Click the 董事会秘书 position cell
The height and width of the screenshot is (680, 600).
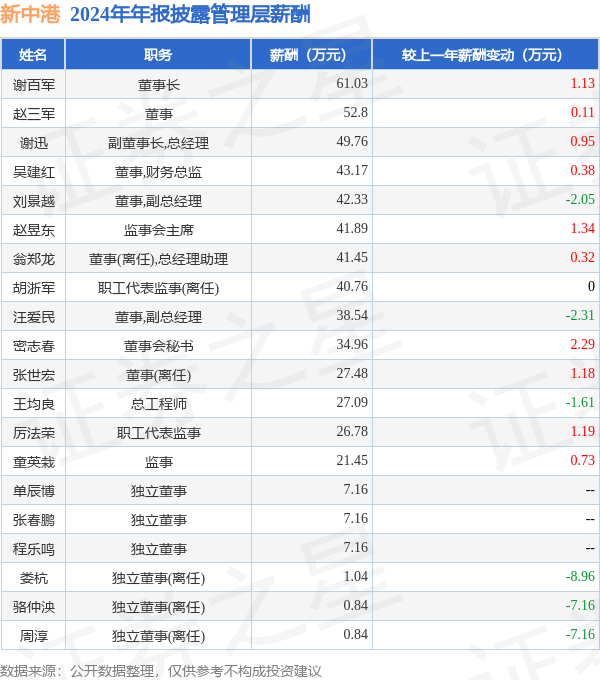coord(159,346)
